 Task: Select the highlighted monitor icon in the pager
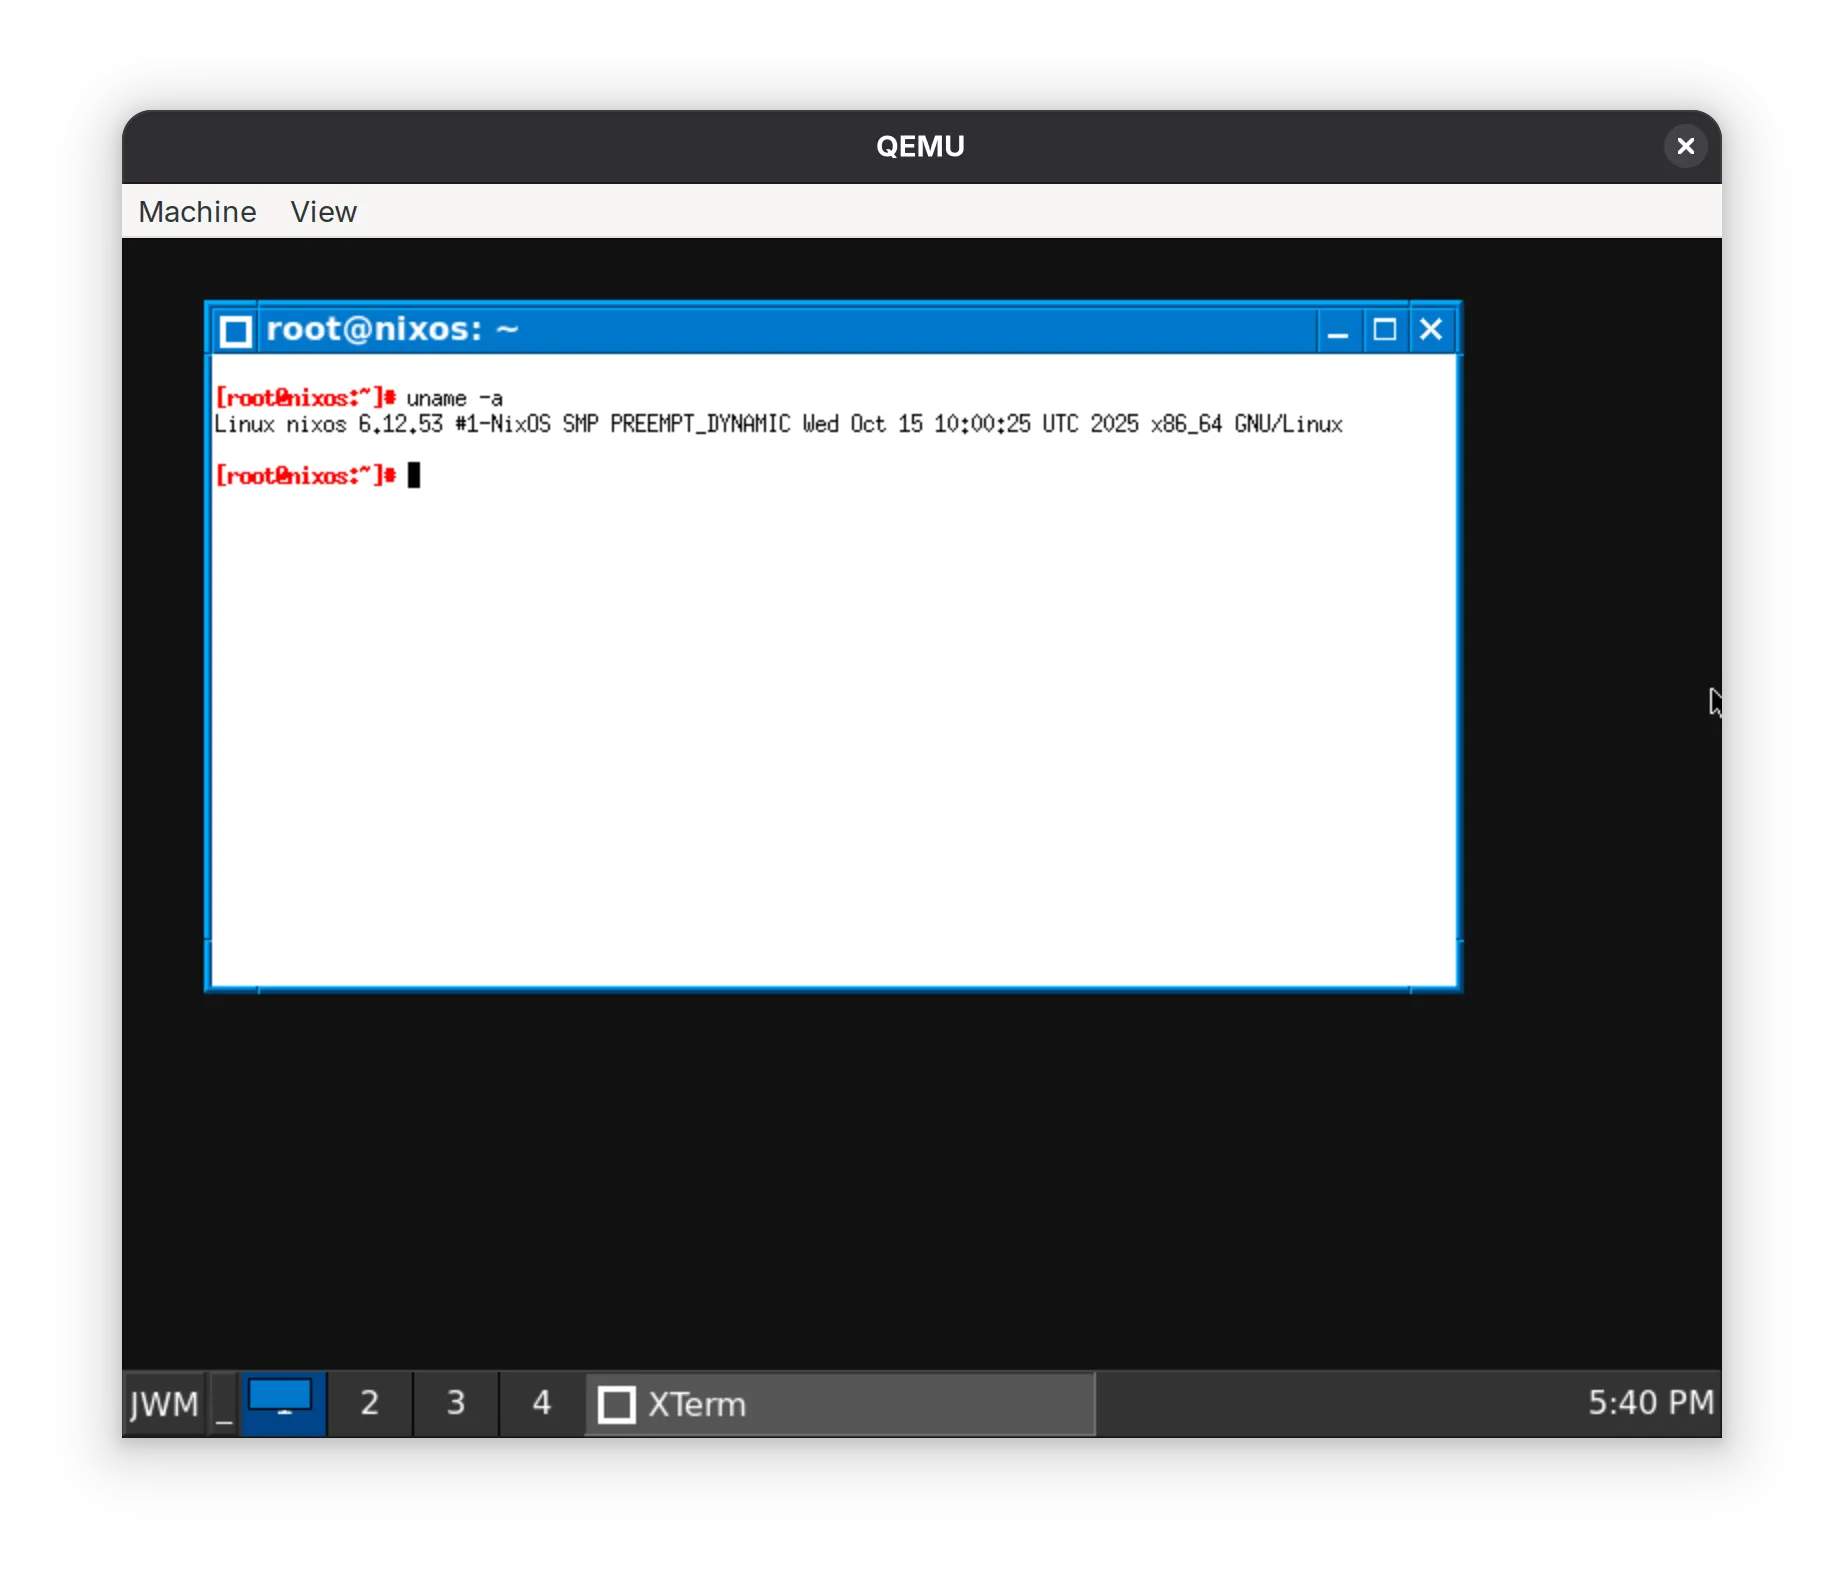point(283,1403)
